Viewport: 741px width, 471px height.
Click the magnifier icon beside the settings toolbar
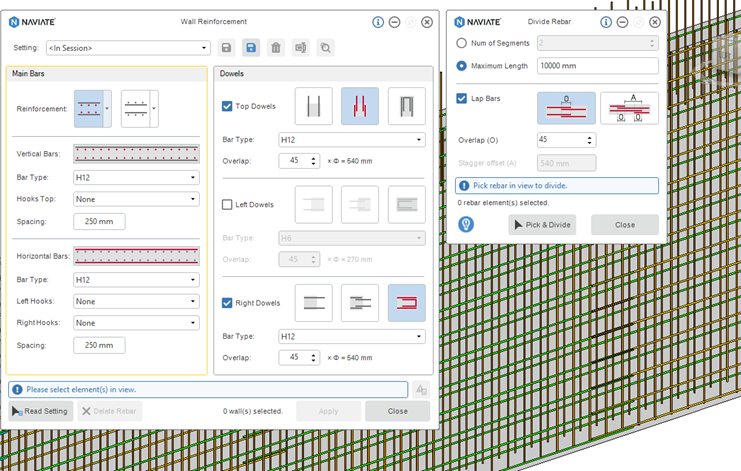(326, 47)
